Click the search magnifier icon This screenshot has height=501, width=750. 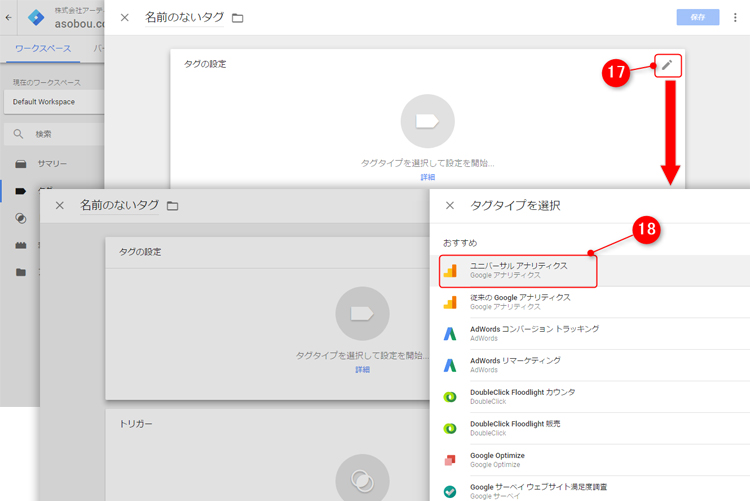pos(18,134)
